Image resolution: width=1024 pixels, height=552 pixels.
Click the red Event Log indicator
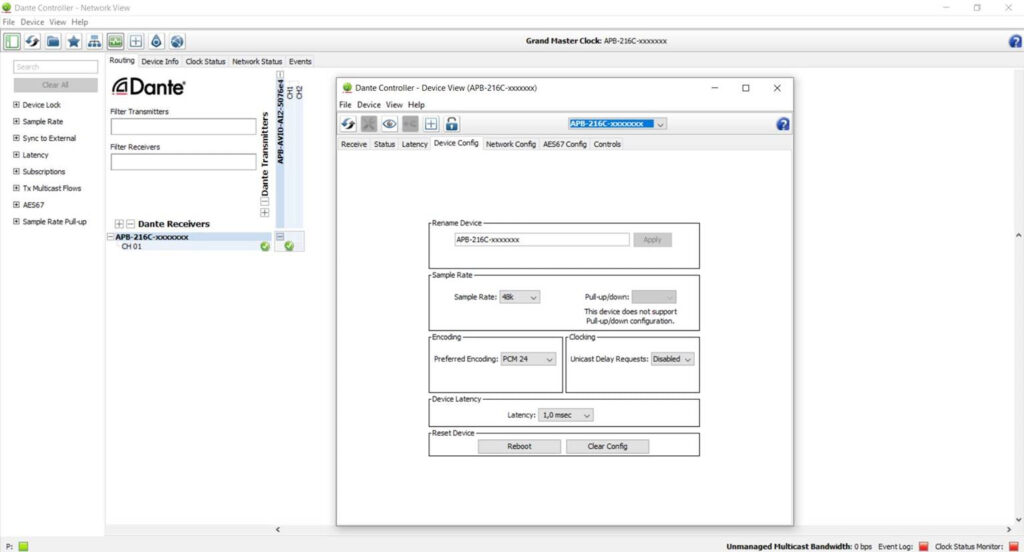[923, 546]
